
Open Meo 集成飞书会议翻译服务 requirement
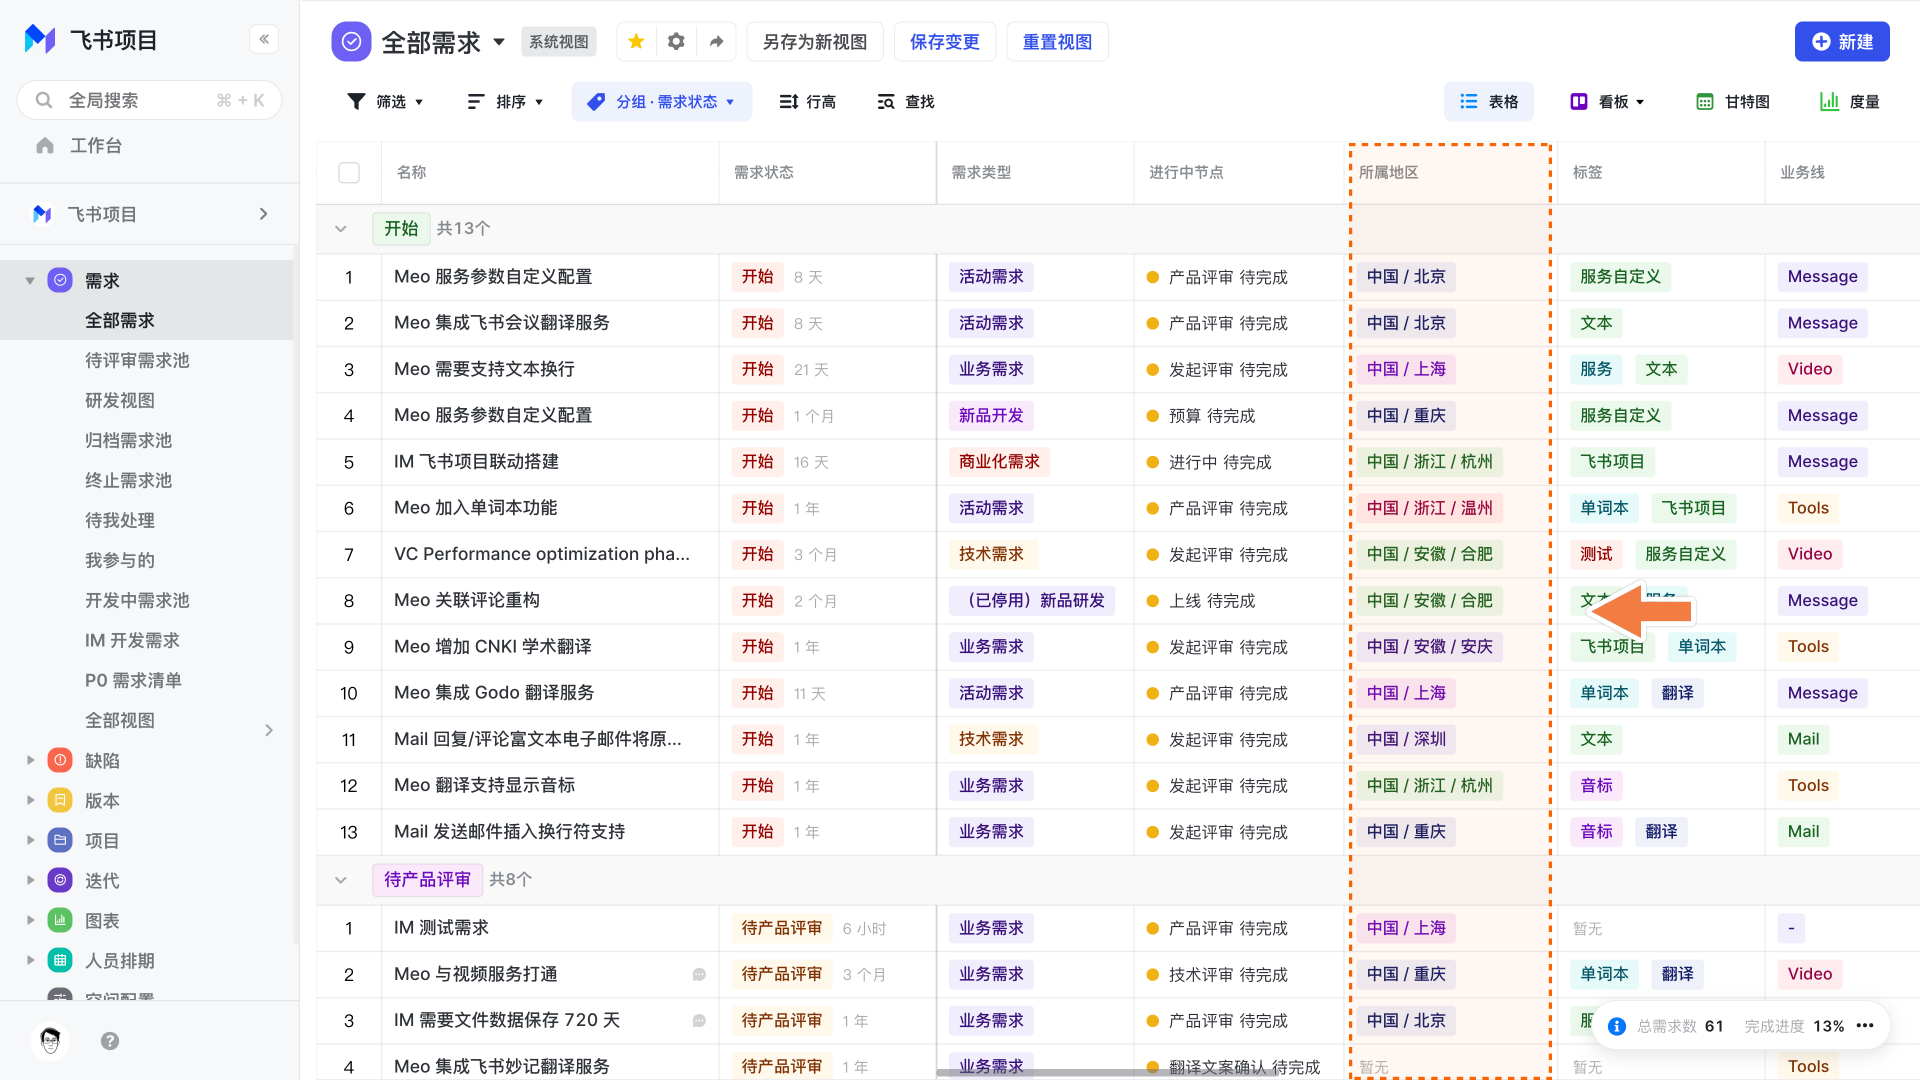pyautogui.click(x=502, y=323)
